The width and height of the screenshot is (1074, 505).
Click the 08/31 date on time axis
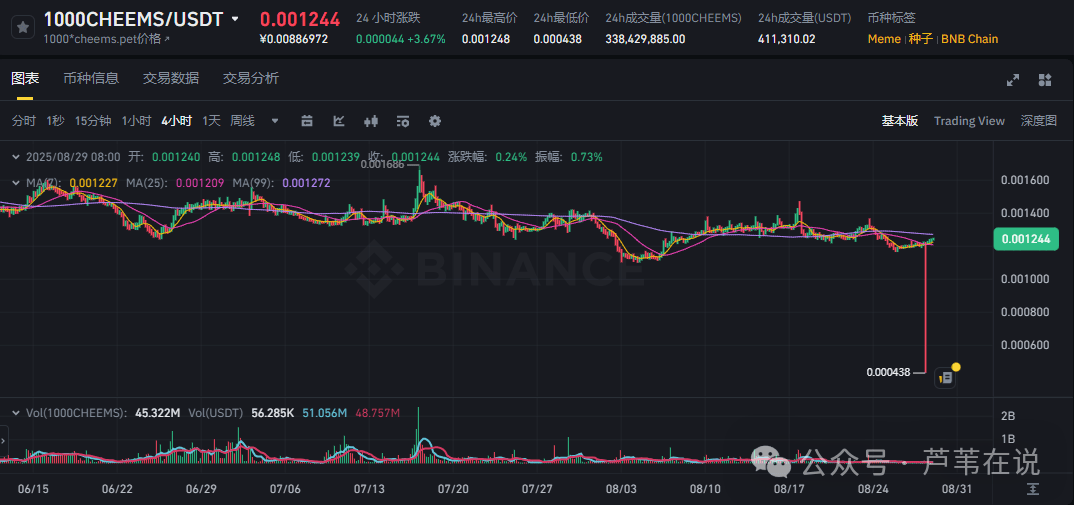[956, 489]
